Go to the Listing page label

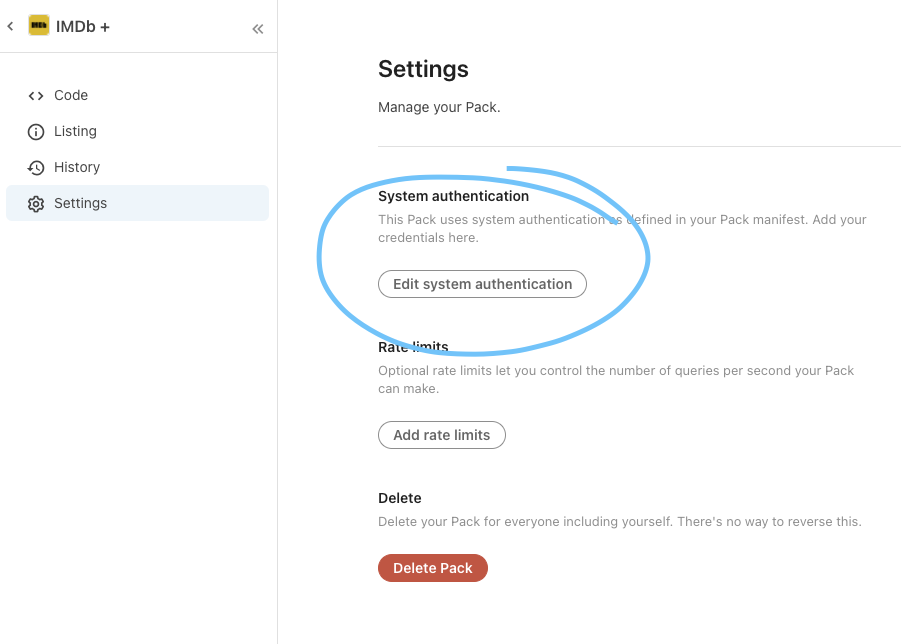(x=75, y=132)
